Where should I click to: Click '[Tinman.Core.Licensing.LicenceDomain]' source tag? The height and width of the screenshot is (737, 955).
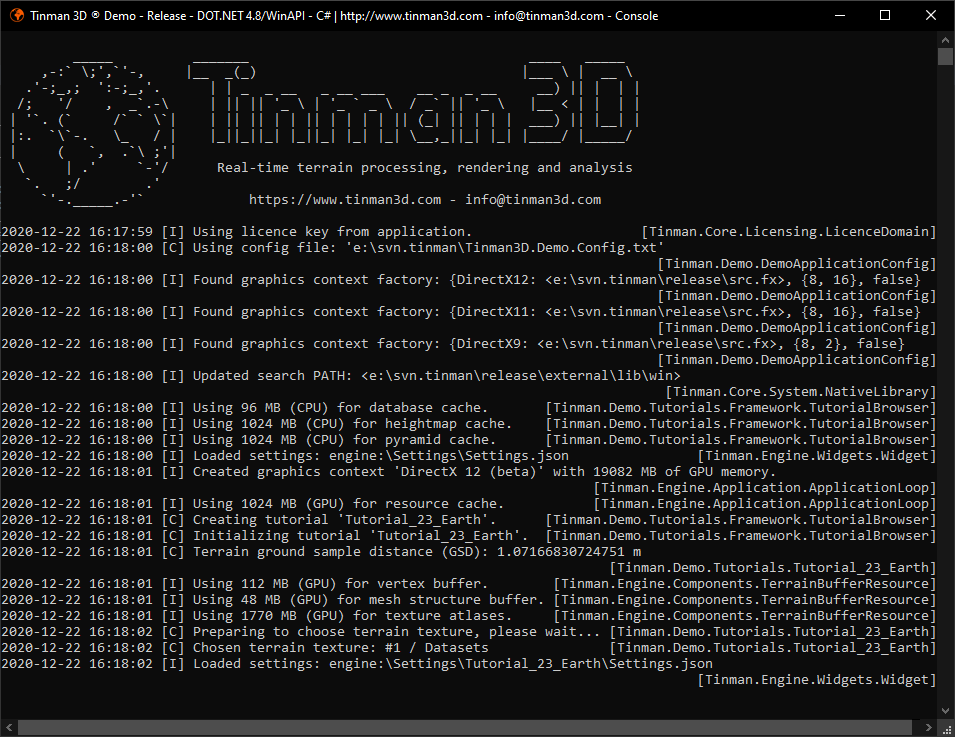789,232
